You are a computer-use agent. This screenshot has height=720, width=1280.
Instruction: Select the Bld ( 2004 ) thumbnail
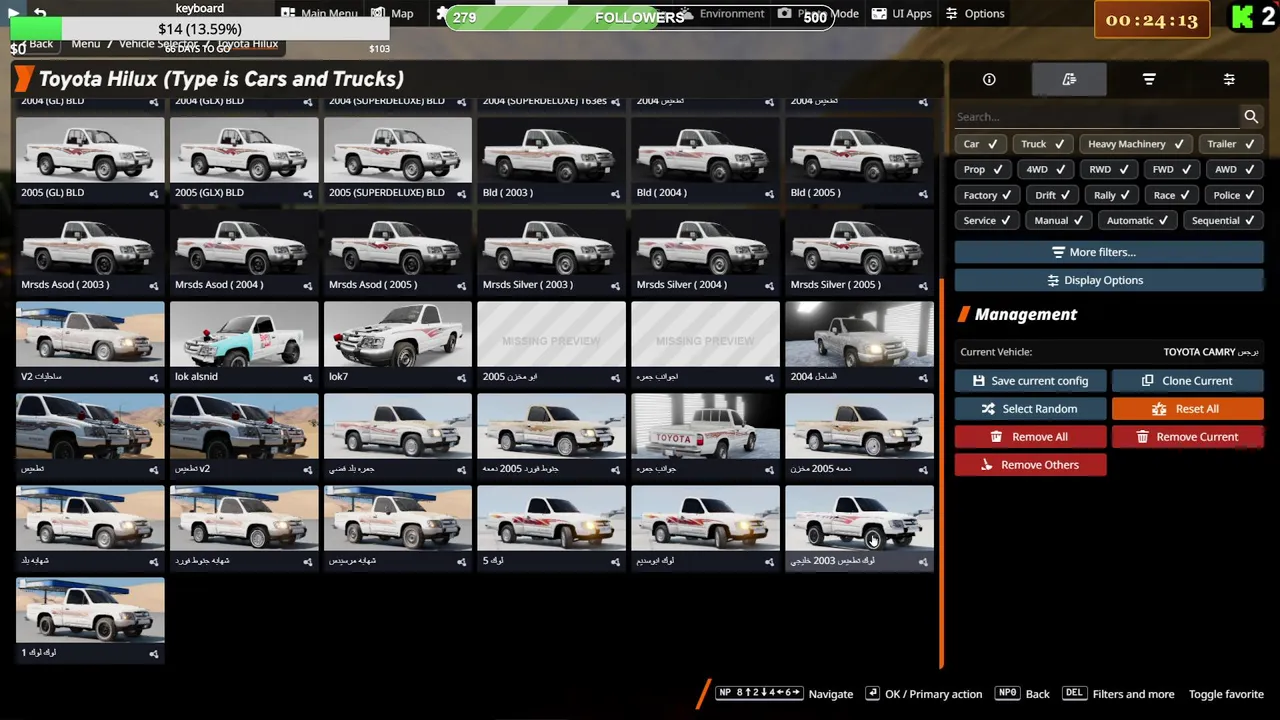(x=705, y=151)
